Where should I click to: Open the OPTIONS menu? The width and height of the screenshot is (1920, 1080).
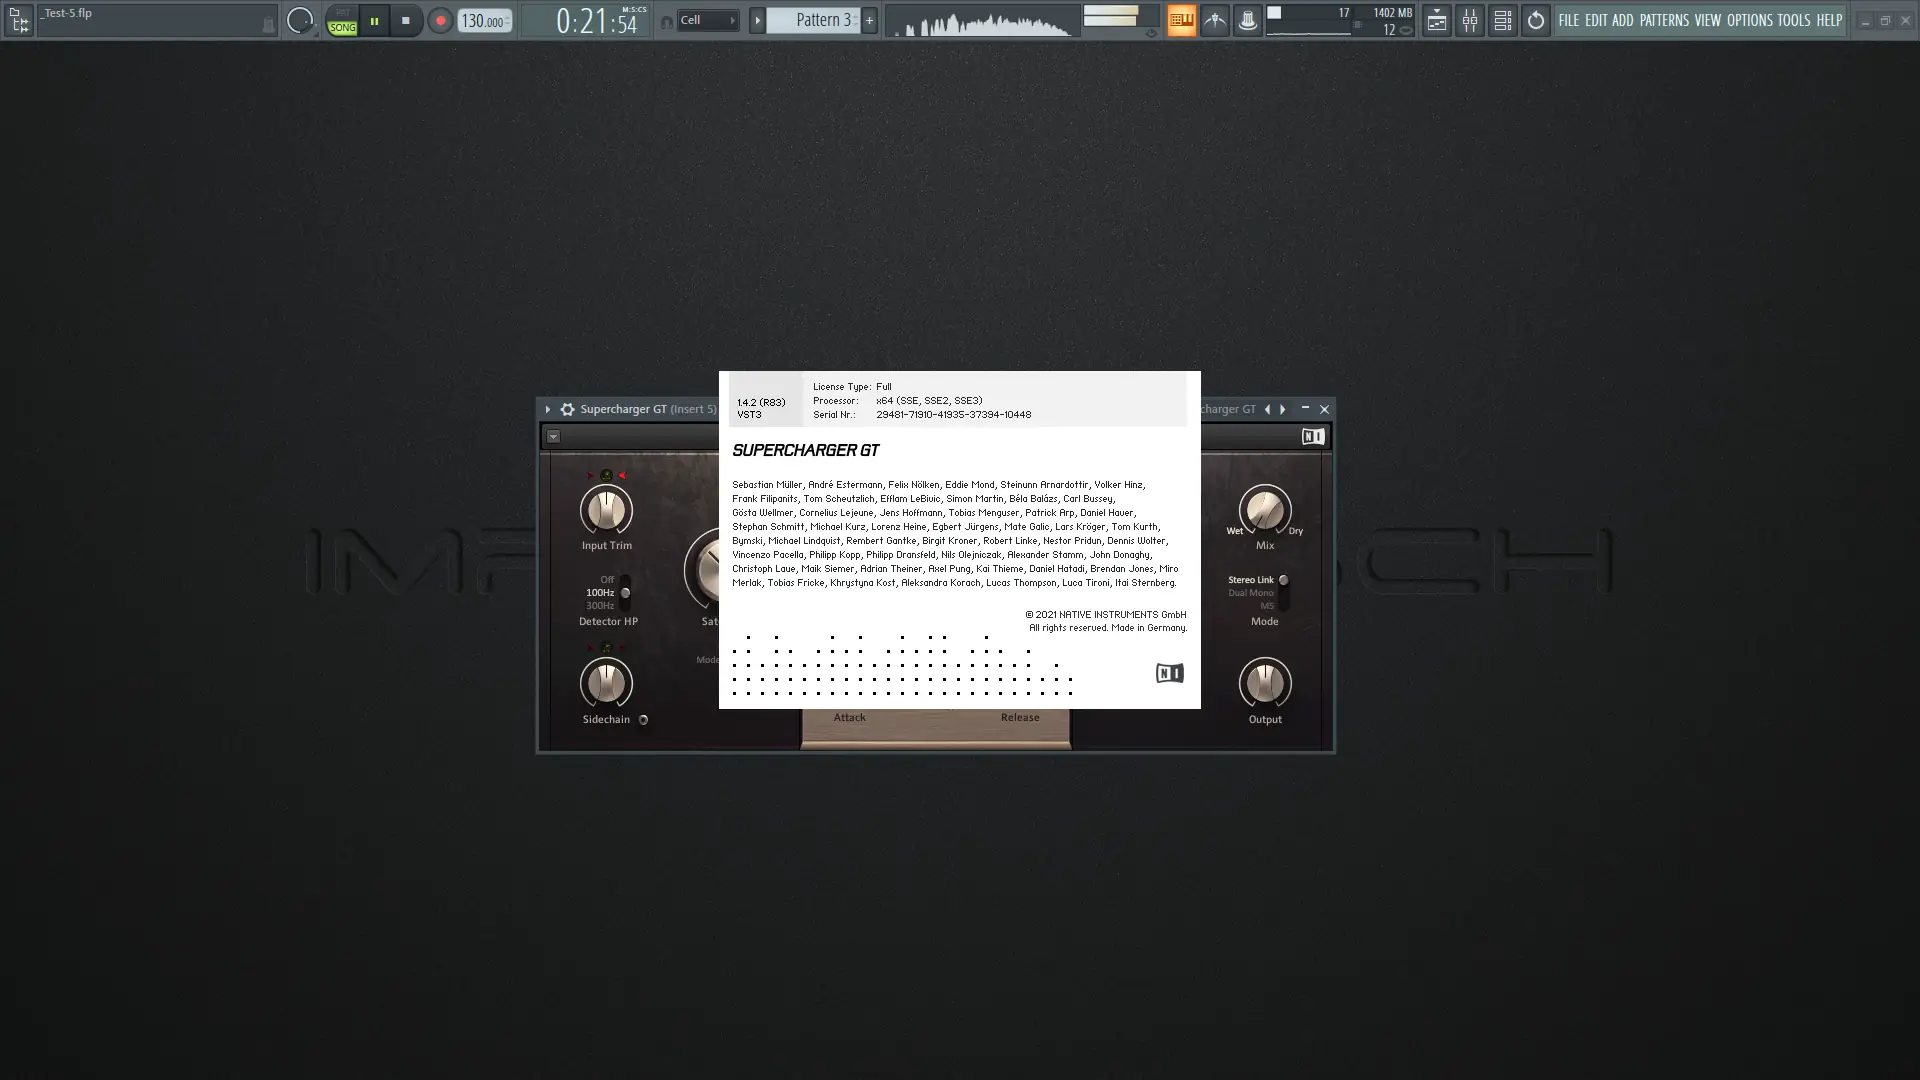1748,20
